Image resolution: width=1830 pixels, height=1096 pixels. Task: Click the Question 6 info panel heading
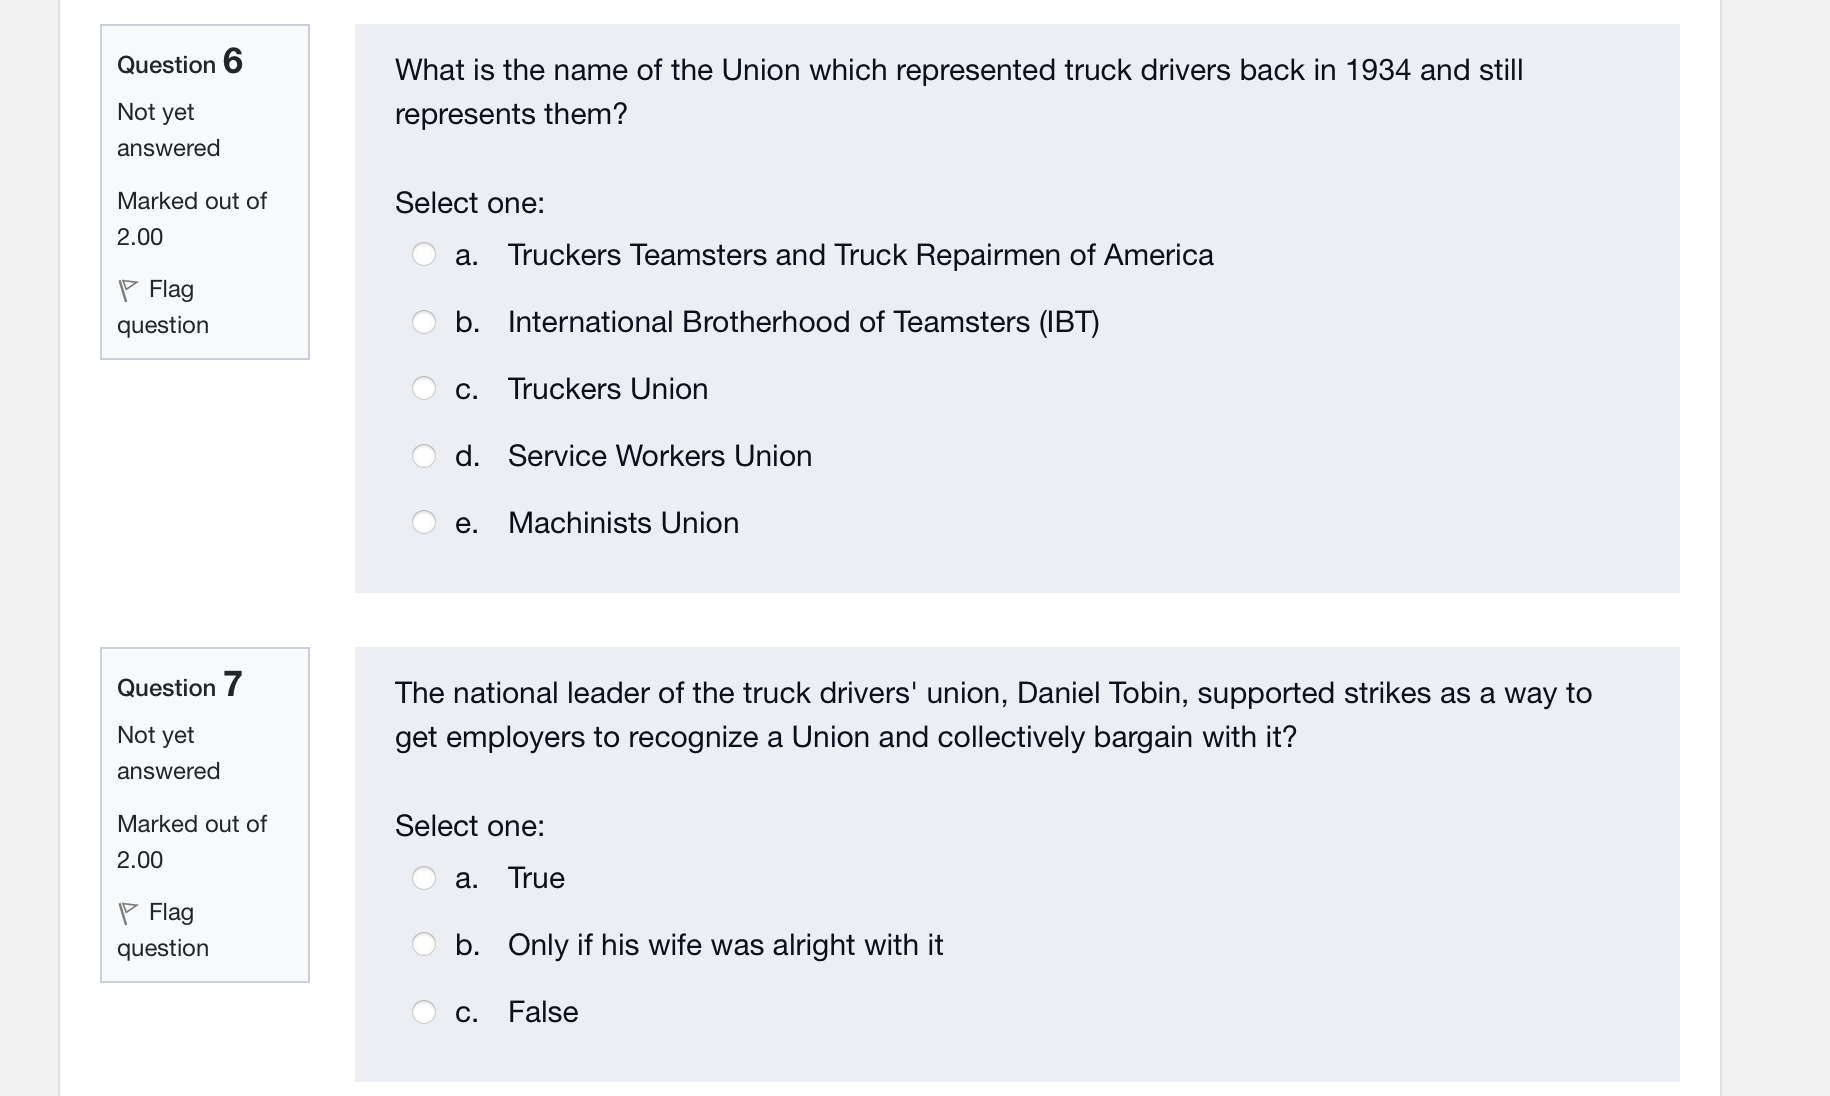coord(178,63)
